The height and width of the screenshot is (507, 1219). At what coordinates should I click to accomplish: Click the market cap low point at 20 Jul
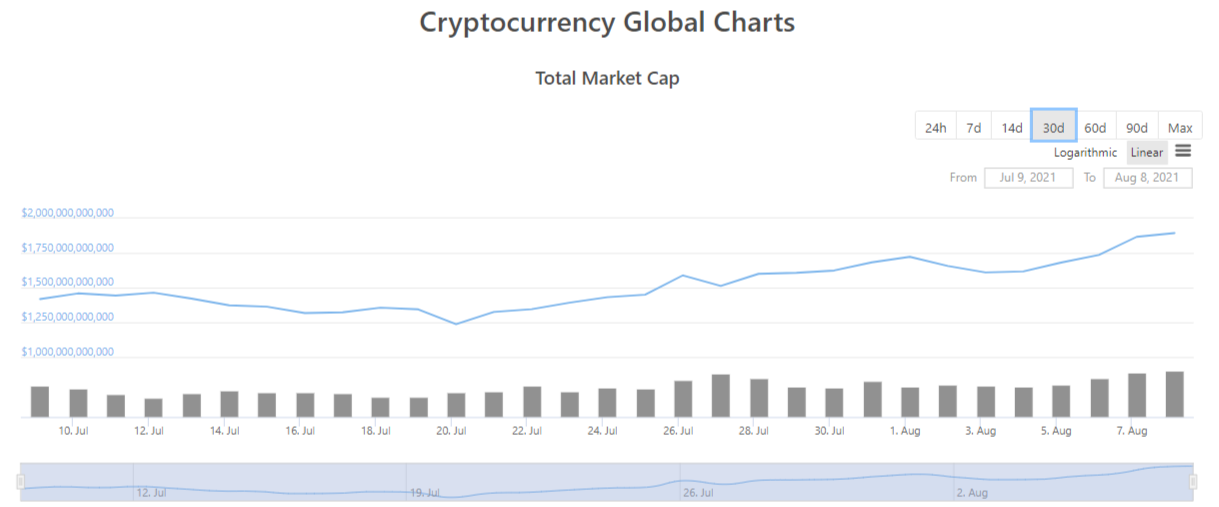(456, 323)
